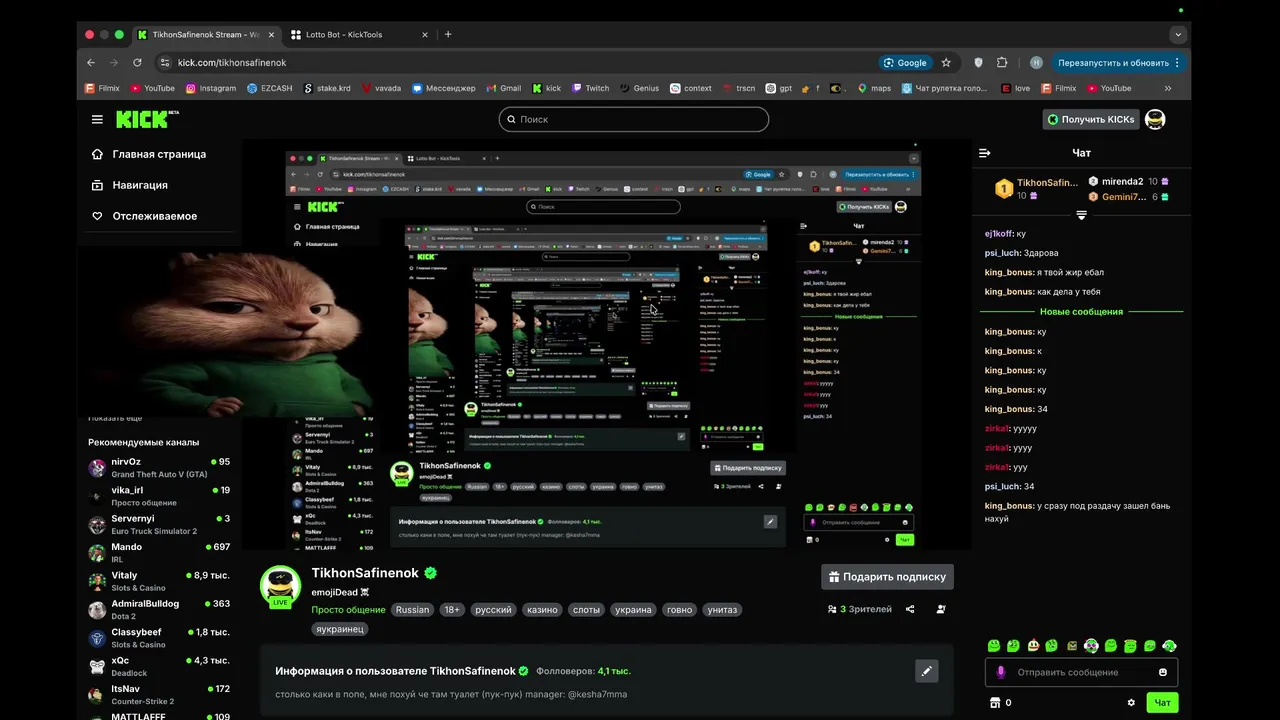Send message with the green Чат button

click(x=1162, y=703)
